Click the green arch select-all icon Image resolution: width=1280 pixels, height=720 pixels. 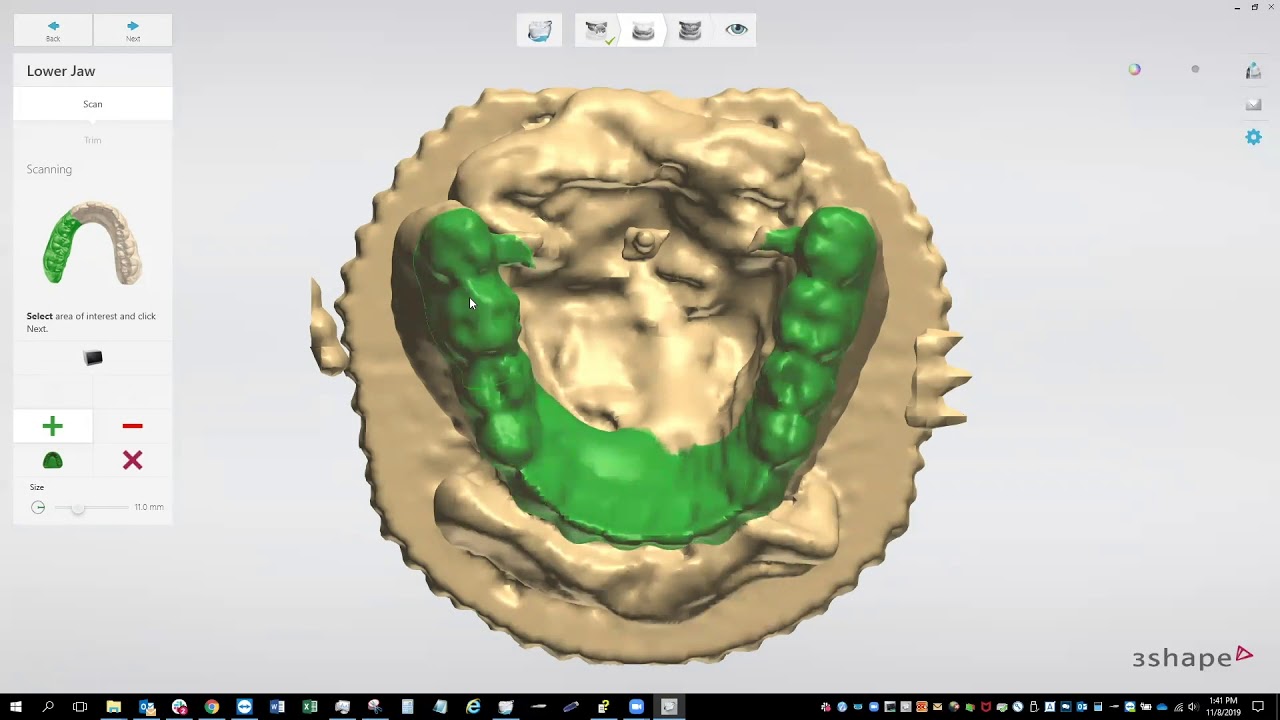tap(53, 460)
